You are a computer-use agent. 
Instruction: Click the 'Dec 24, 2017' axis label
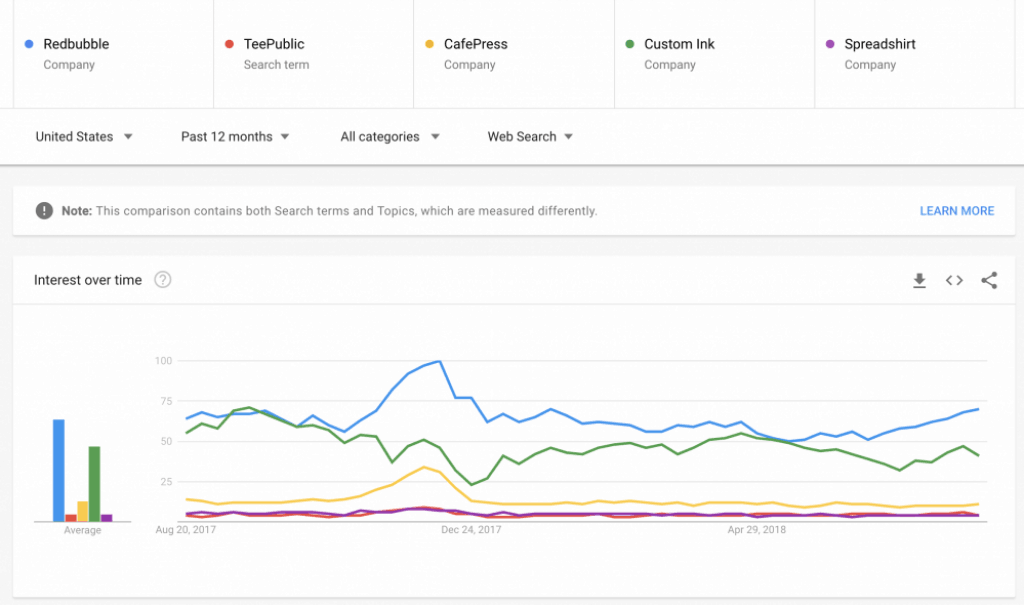point(471,530)
